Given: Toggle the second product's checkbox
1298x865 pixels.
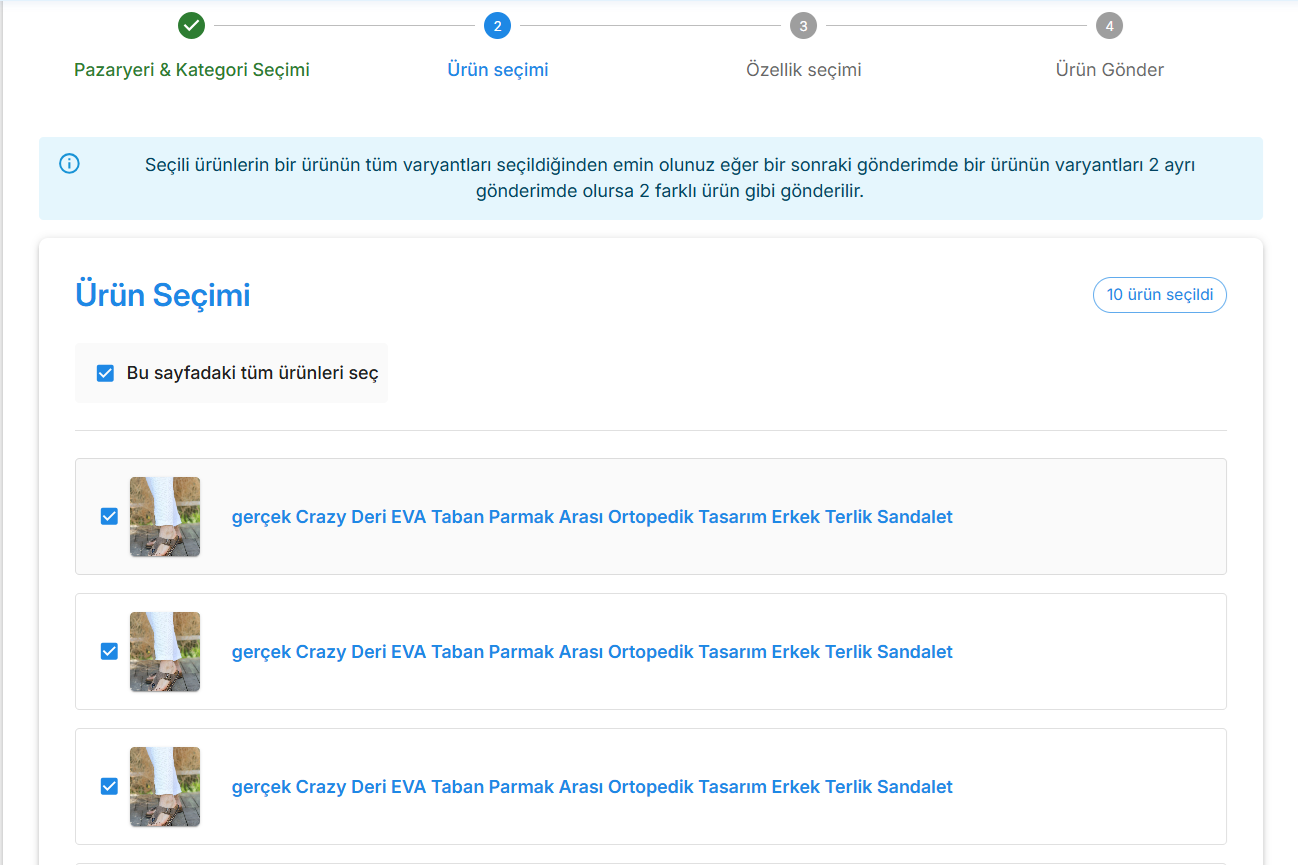Looking at the screenshot, I should [109, 652].
